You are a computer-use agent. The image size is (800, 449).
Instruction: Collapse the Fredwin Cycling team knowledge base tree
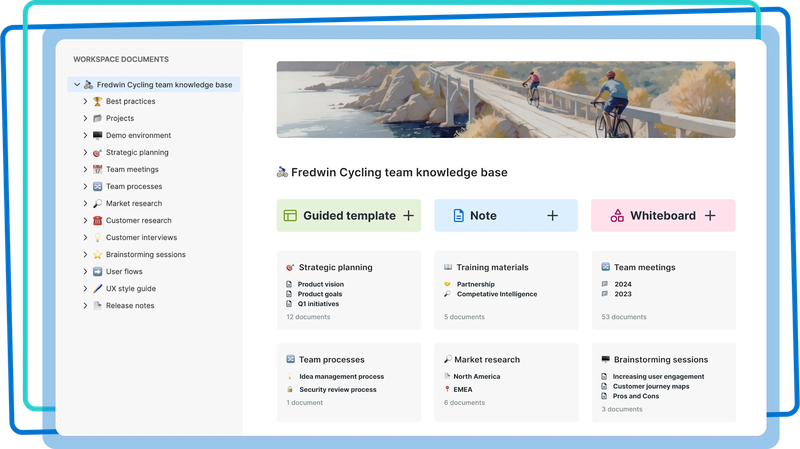click(x=77, y=85)
